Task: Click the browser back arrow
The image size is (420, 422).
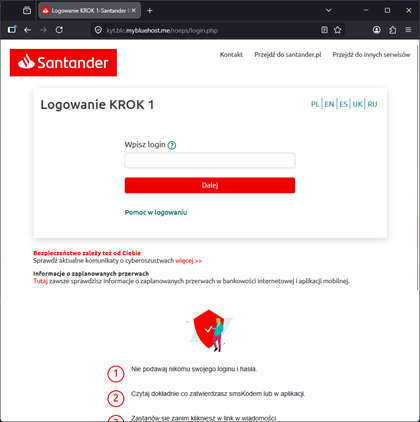Action: point(27,30)
